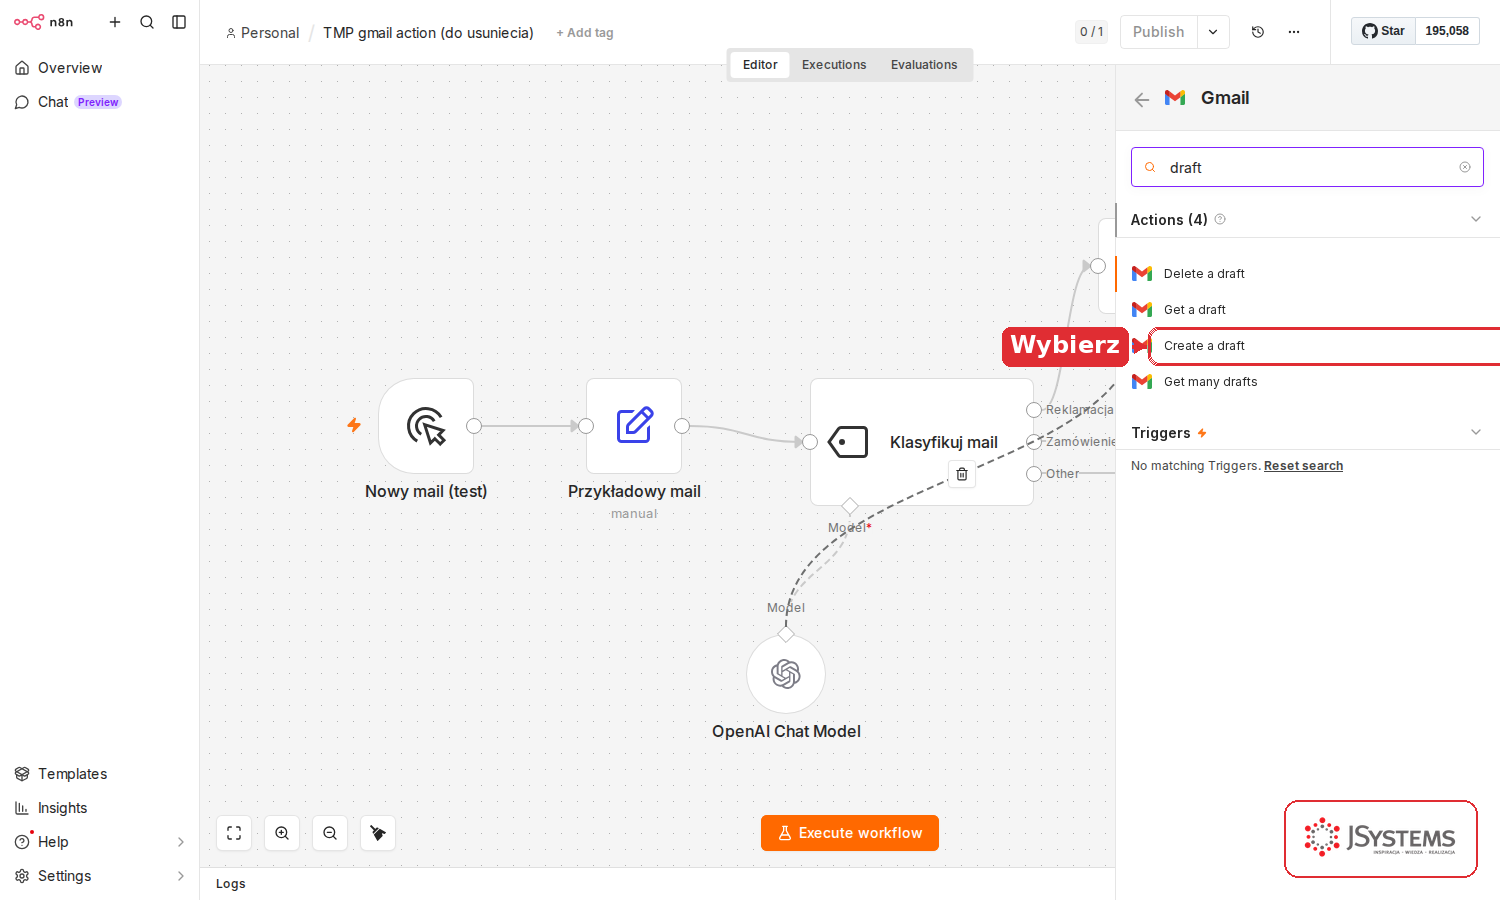Expand the Settings menu

(x=64, y=876)
